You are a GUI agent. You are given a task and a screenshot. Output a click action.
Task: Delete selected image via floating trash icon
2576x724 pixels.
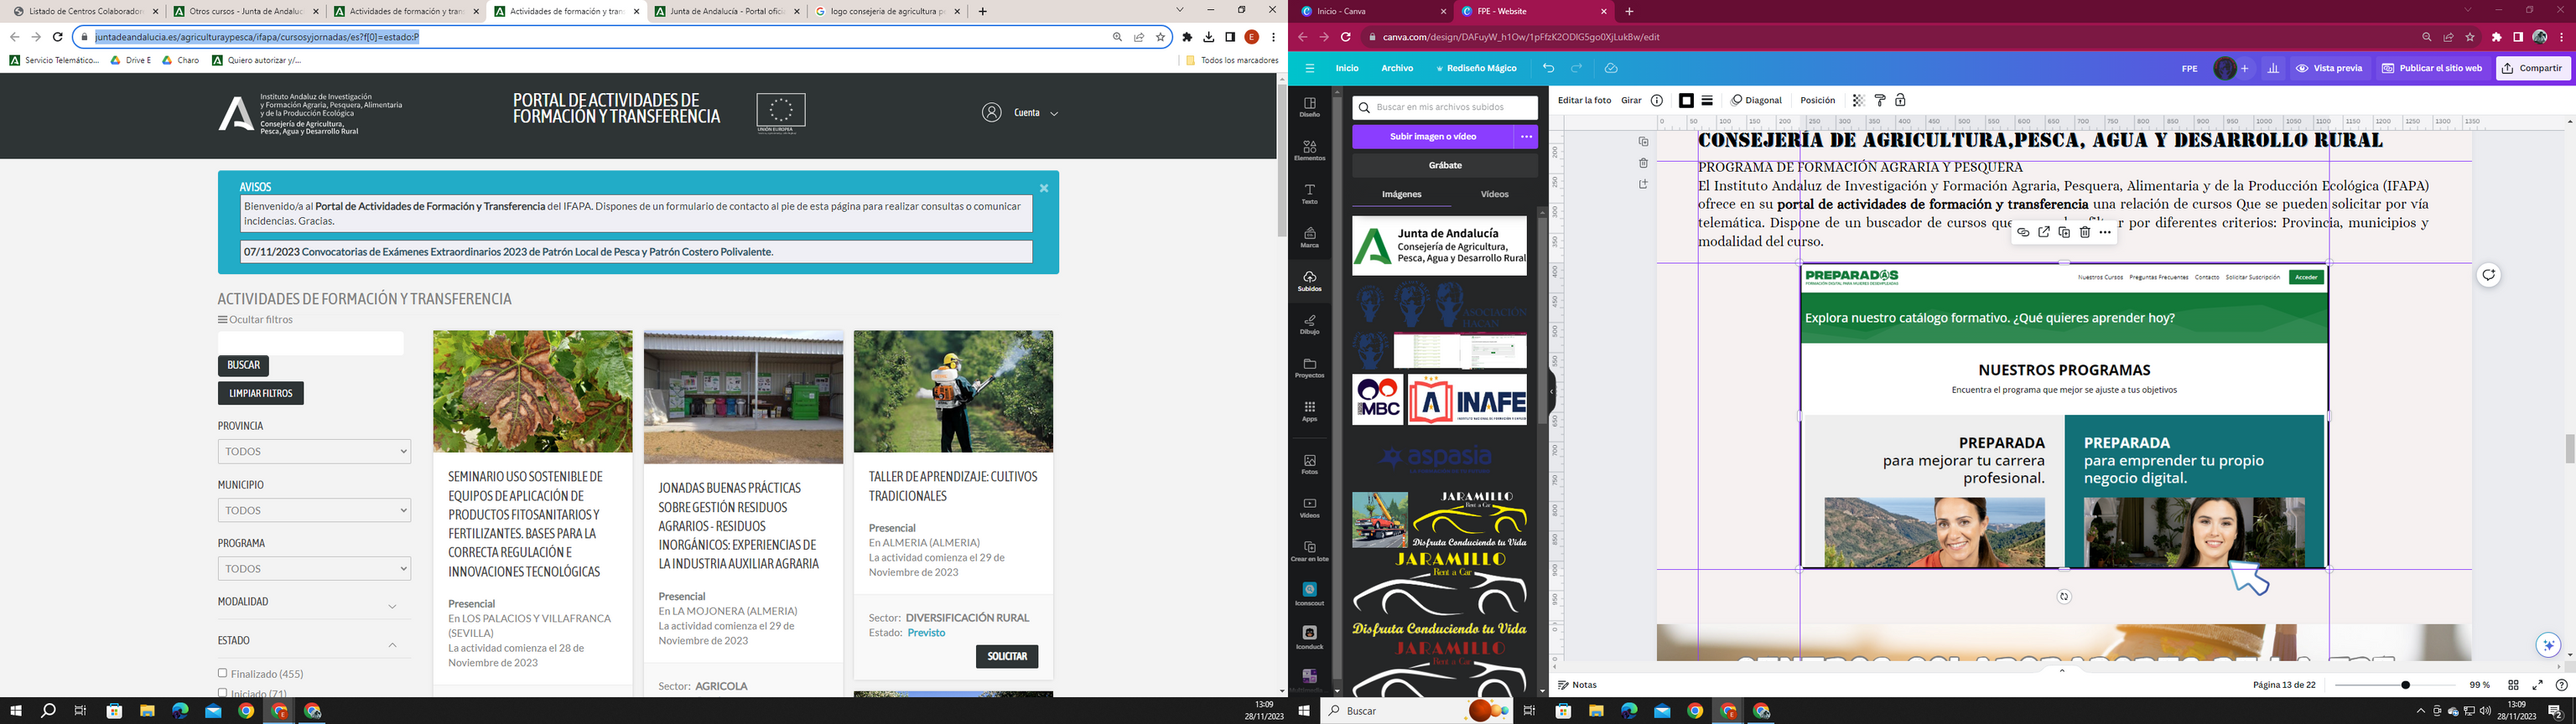pos(2084,232)
